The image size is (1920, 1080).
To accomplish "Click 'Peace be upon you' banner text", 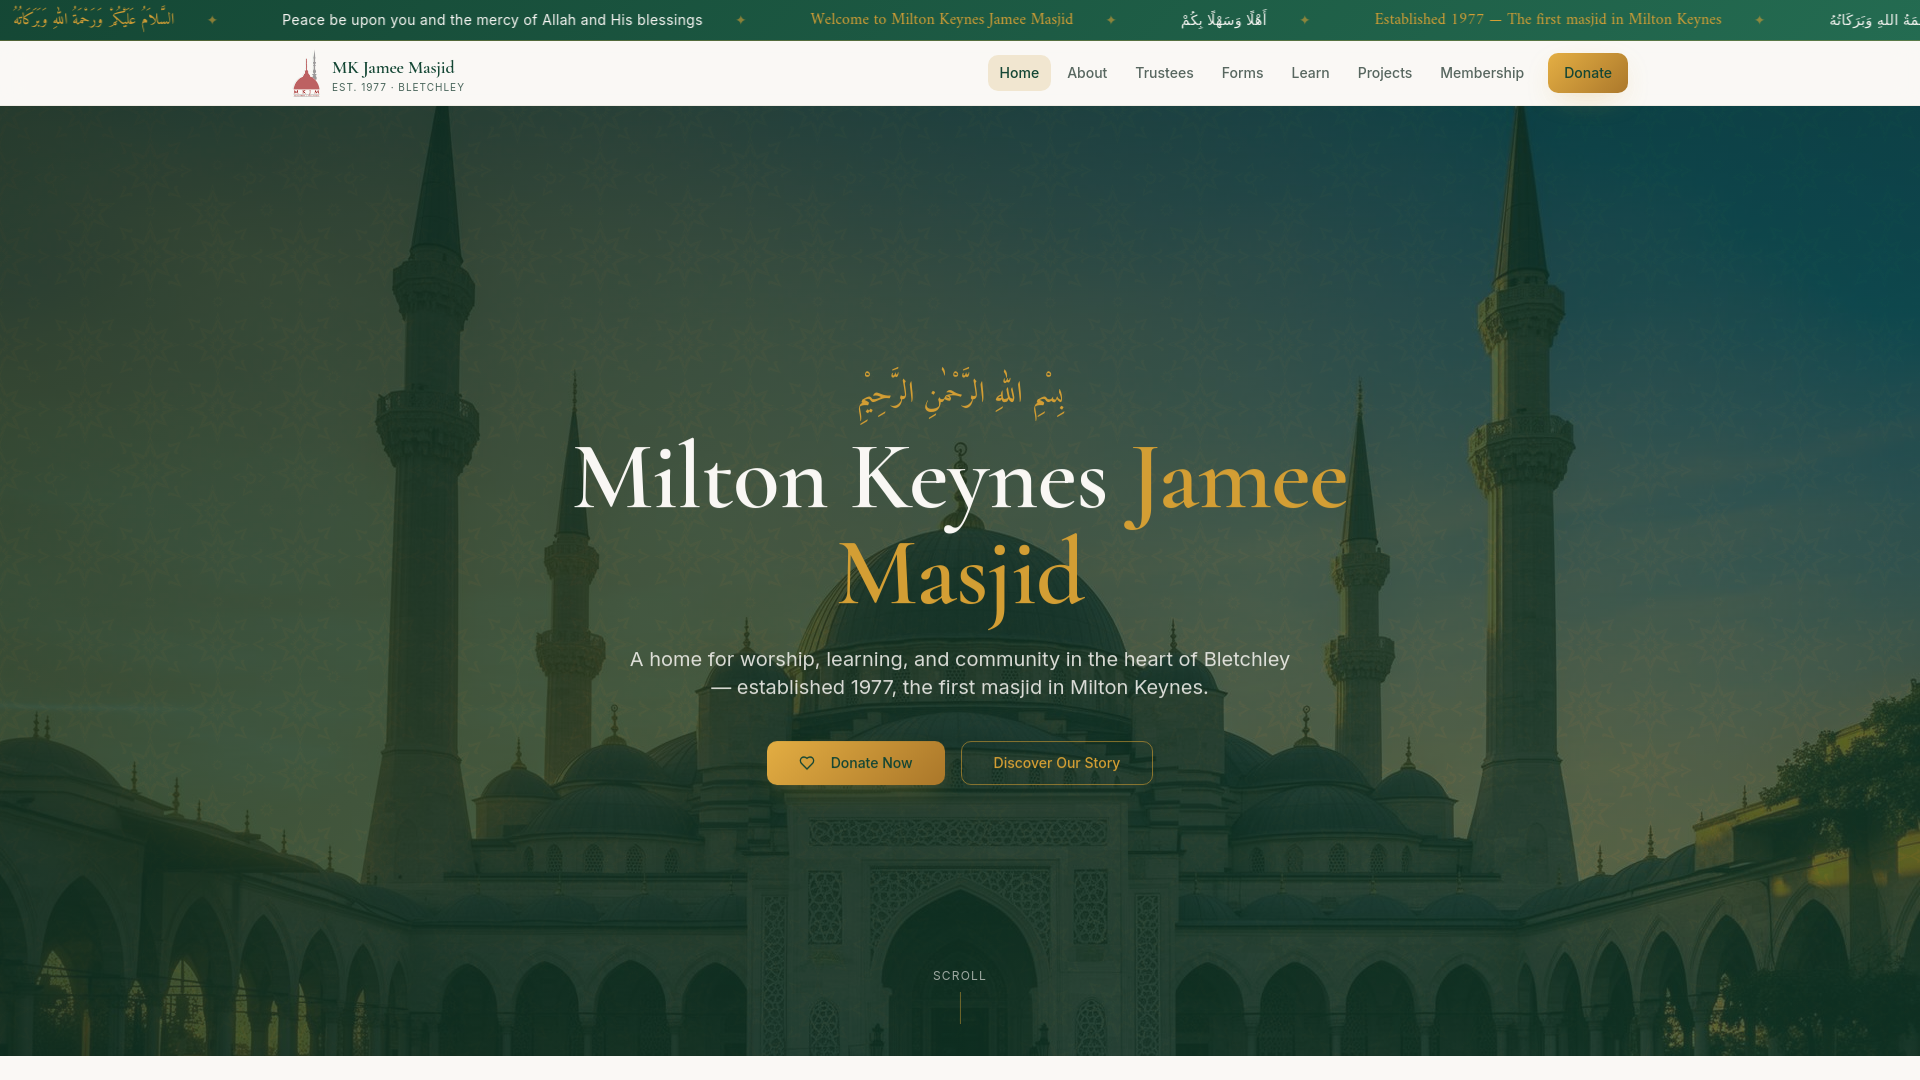I will [492, 20].
